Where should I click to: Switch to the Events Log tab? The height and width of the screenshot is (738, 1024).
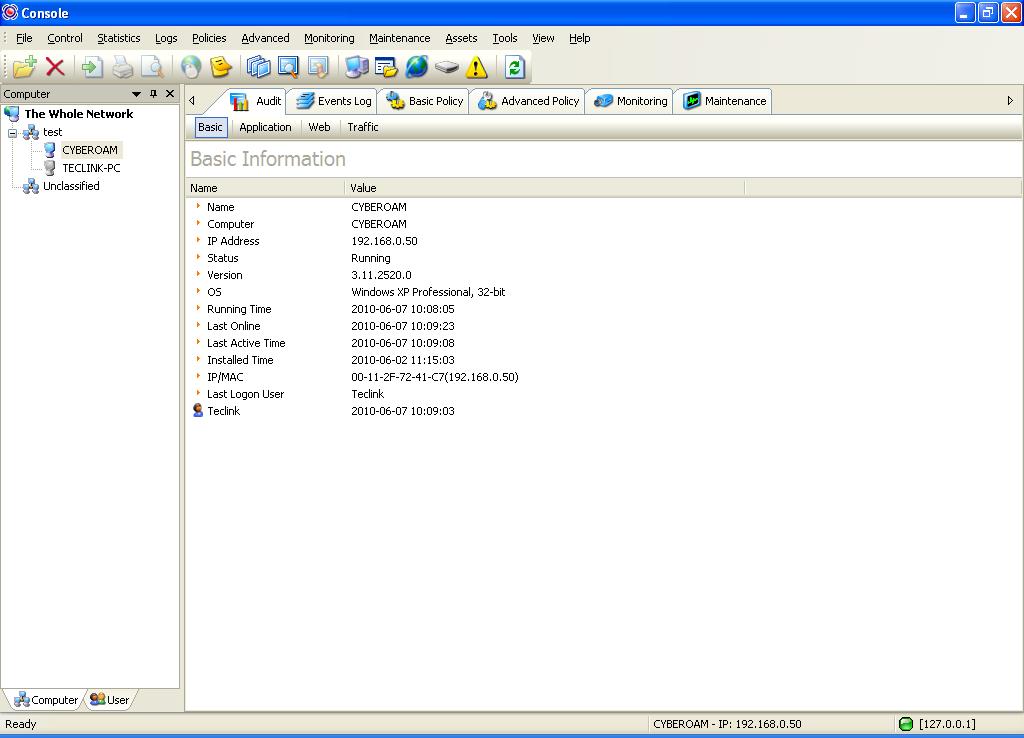click(334, 101)
